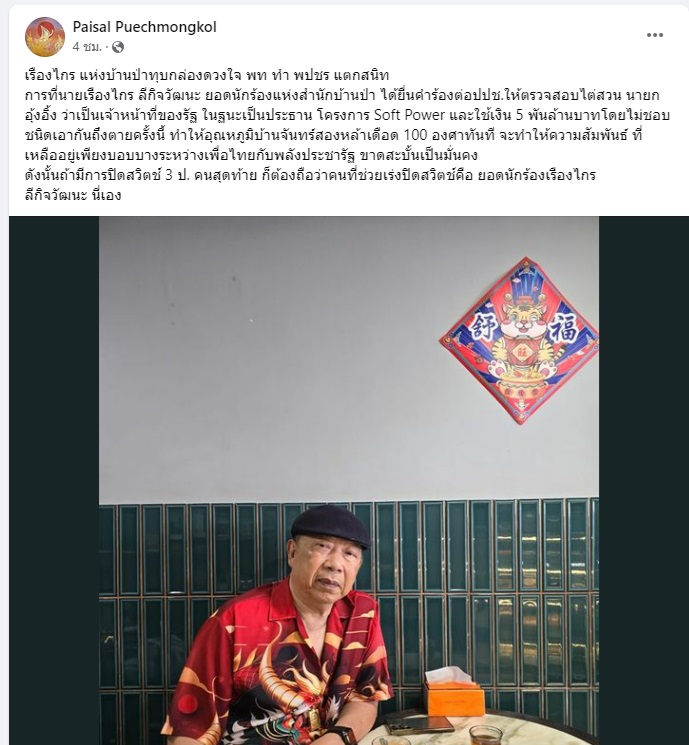Click the red tiger decoration in the photo

[x=519, y=340]
